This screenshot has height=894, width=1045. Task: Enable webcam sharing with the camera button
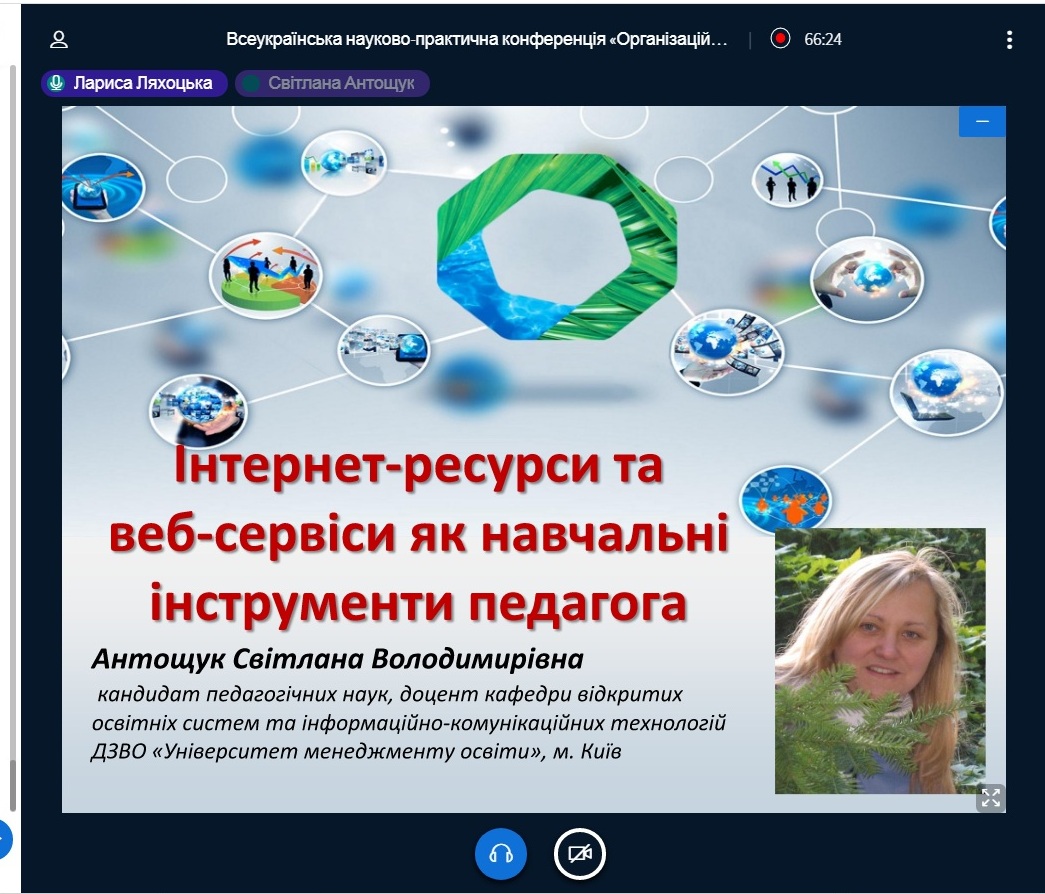tap(580, 854)
